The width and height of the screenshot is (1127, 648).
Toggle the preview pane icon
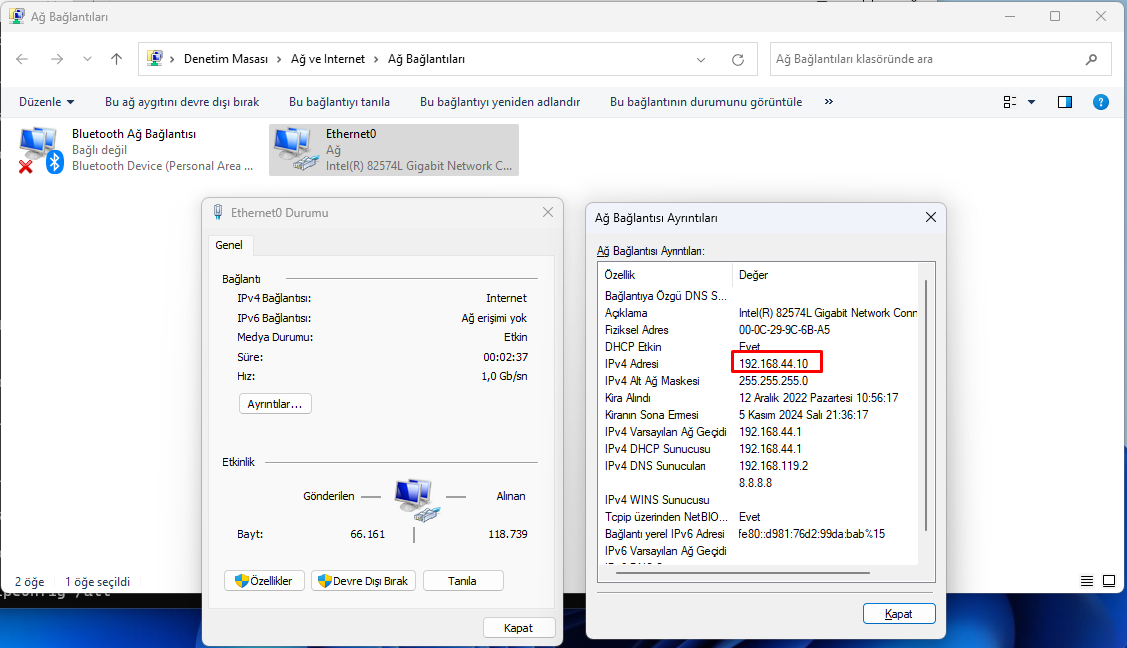pos(1064,102)
